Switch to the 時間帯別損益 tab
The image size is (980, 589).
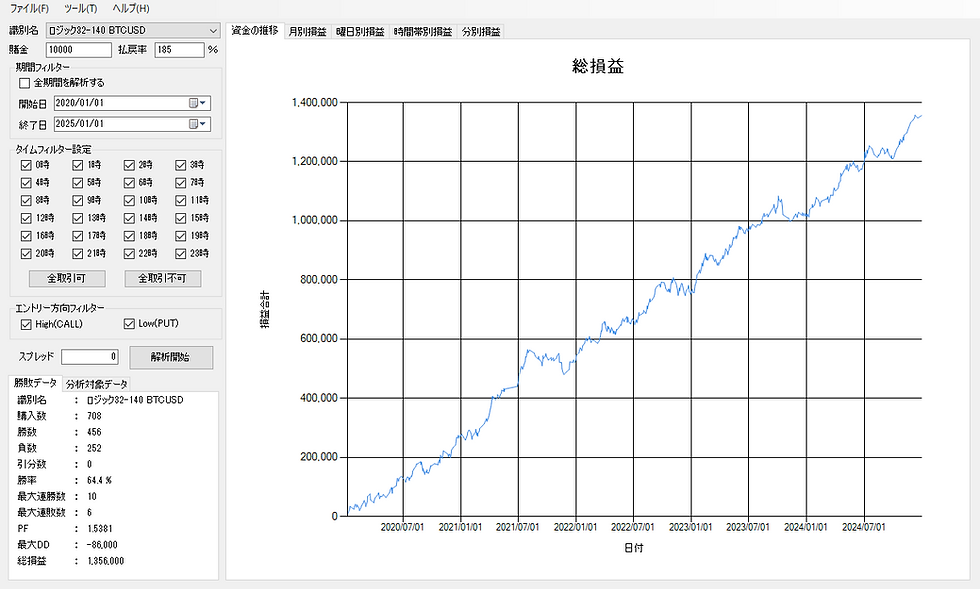point(424,30)
